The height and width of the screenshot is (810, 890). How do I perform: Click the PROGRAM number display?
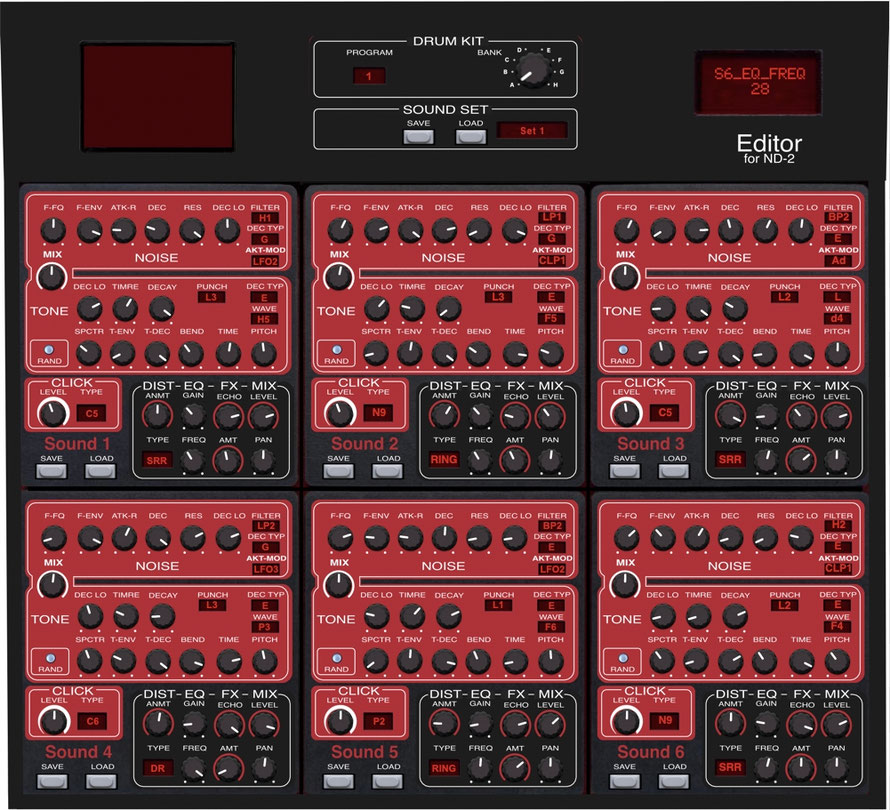(x=369, y=75)
